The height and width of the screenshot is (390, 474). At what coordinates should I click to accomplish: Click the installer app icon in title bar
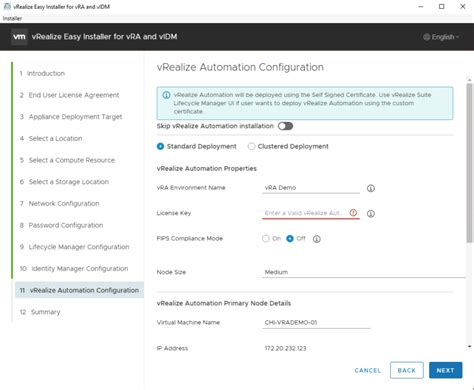point(7,6)
